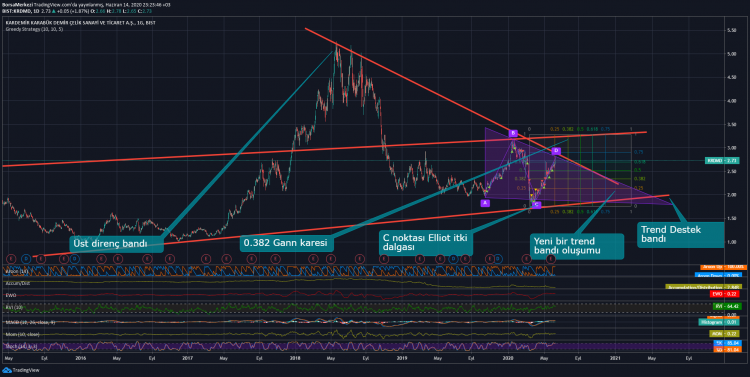750x377 pixels.
Task: Click the TradingView cloud logo
Action: click(x=7, y=370)
